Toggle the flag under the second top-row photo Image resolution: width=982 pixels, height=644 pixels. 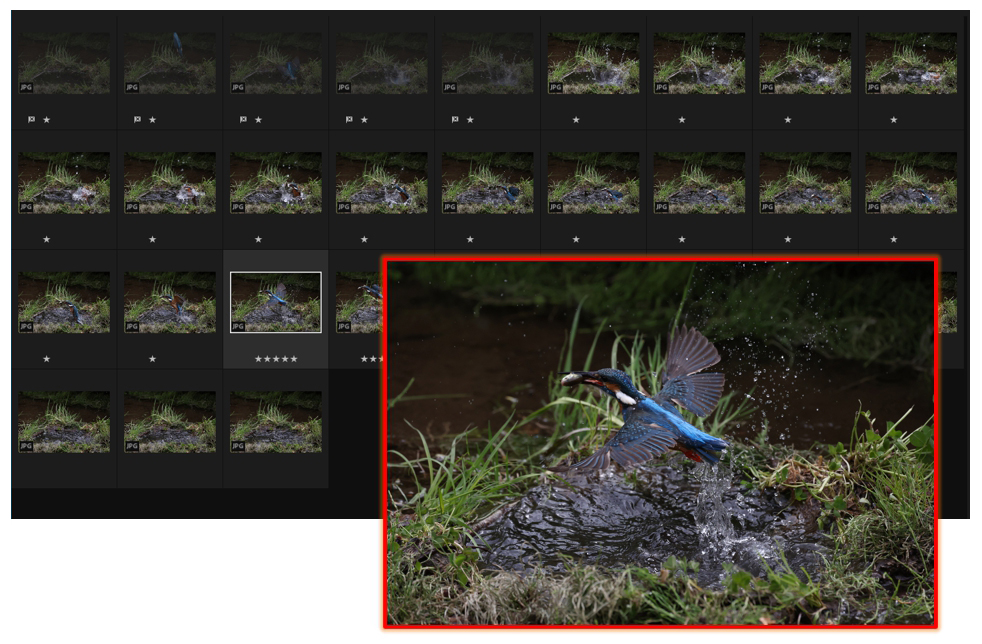click(x=137, y=119)
